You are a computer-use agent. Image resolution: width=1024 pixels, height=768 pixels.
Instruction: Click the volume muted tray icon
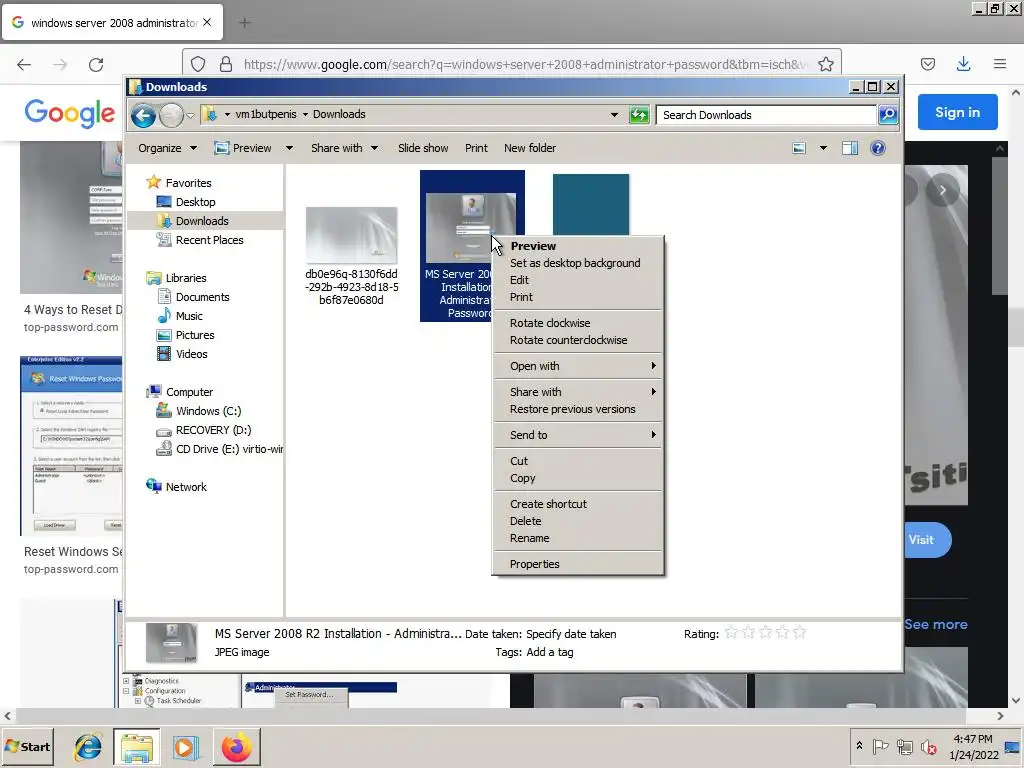click(x=928, y=747)
